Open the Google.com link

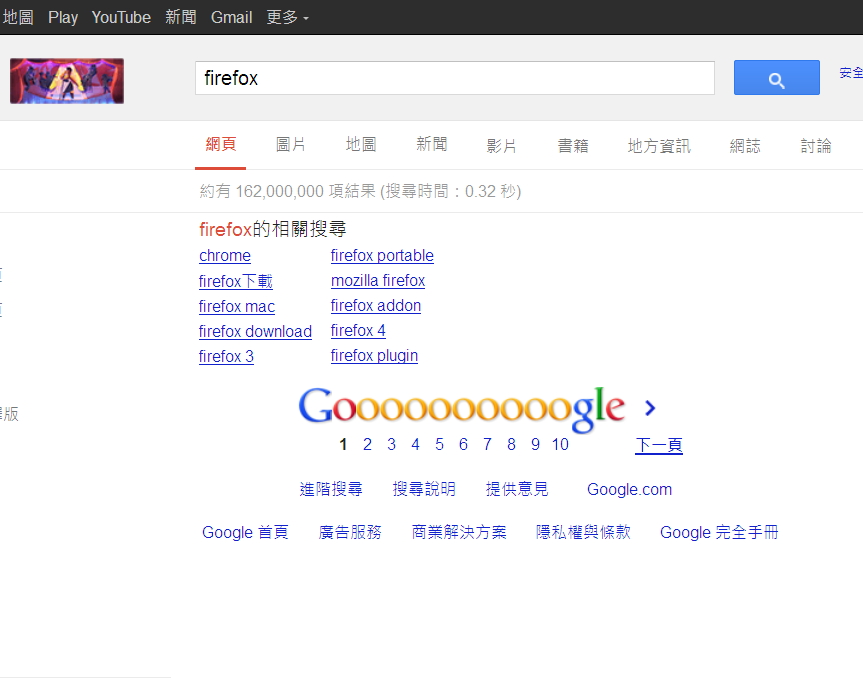point(630,489)
